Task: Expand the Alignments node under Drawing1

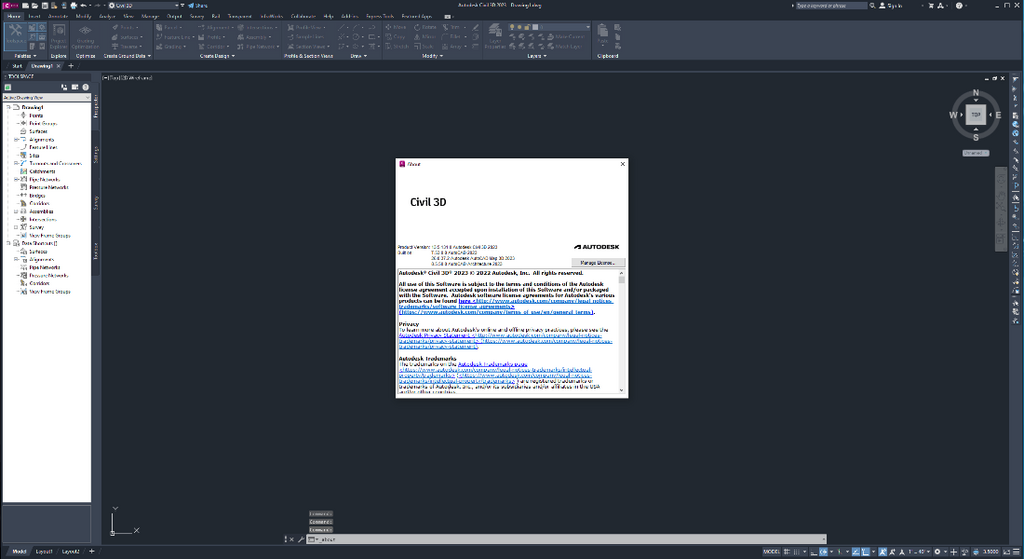Action: 16,140
